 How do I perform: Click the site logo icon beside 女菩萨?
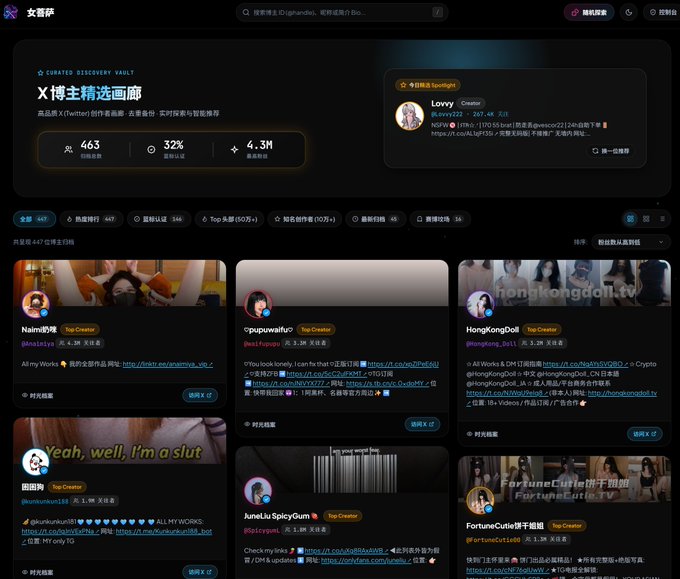(10, 12)
